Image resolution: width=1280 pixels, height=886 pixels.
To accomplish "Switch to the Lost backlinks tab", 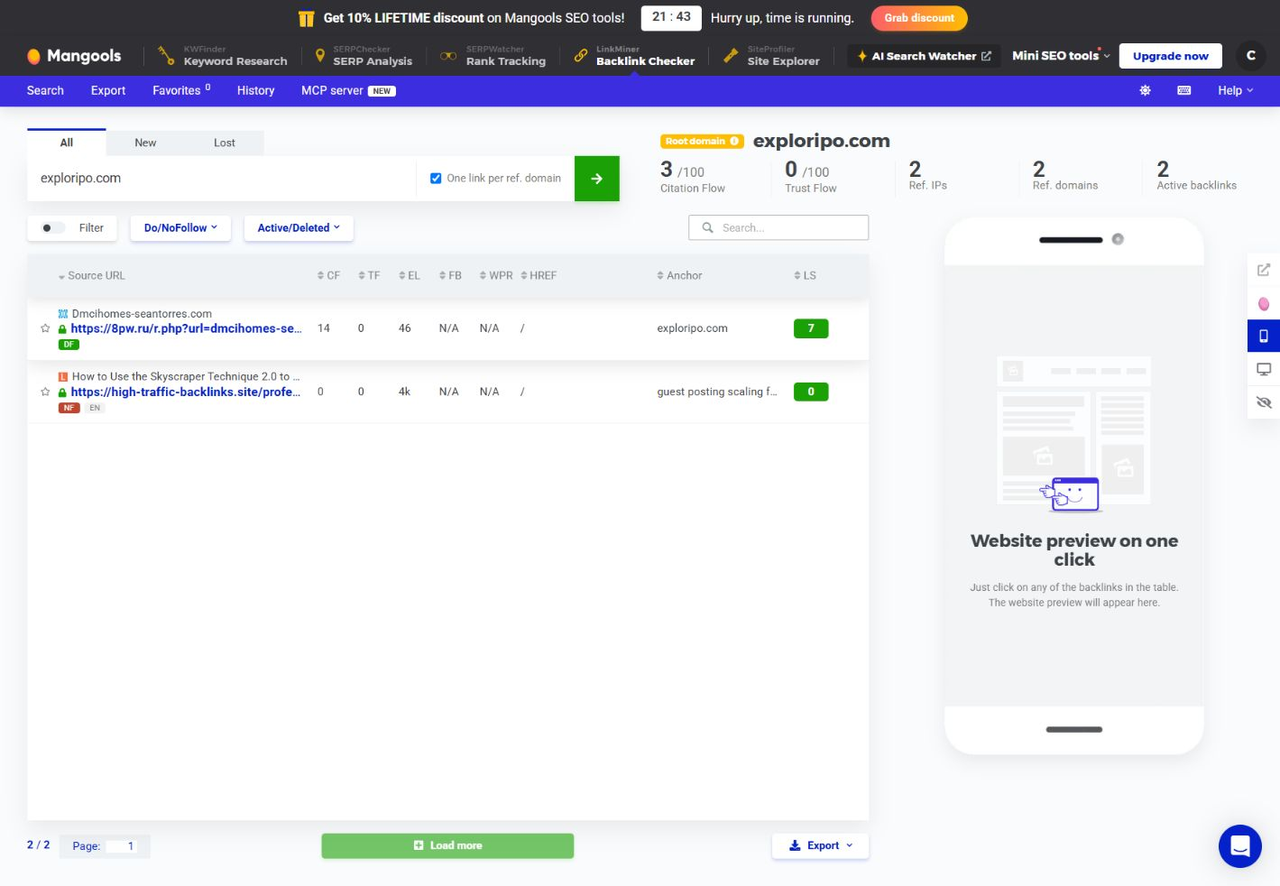I will click(224, 143).
